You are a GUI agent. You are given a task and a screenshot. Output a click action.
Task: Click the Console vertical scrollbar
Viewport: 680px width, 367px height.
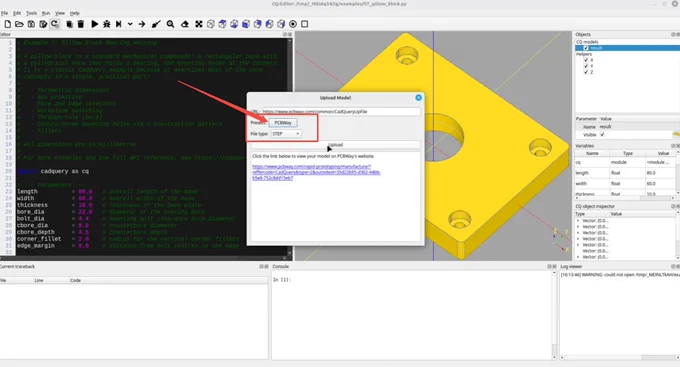[554, 315]
